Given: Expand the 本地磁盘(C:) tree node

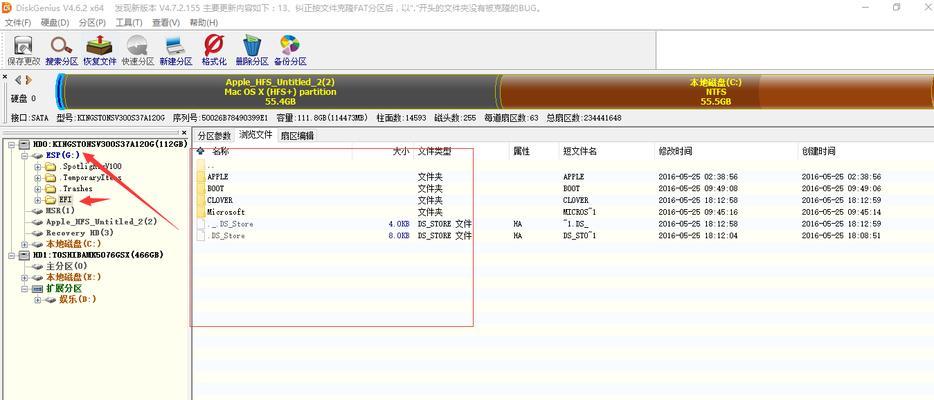Looking at the screenshot, I should tap(24, 244).
